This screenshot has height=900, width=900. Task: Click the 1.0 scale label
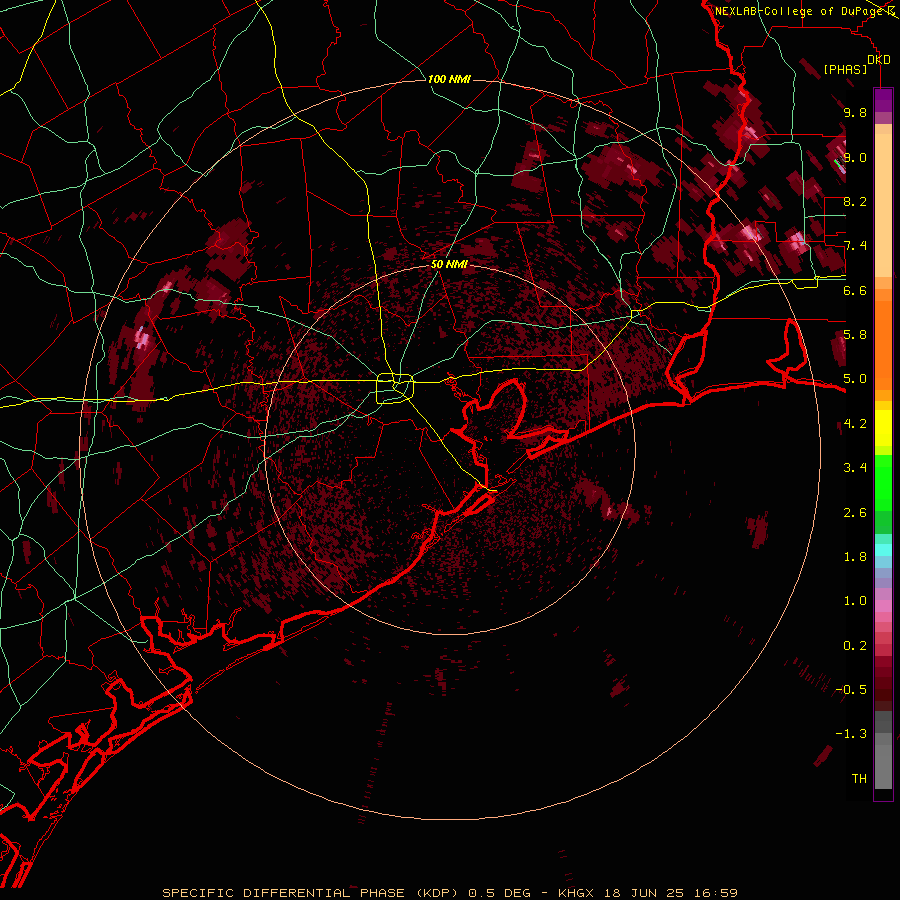click(x=855, y=601)
